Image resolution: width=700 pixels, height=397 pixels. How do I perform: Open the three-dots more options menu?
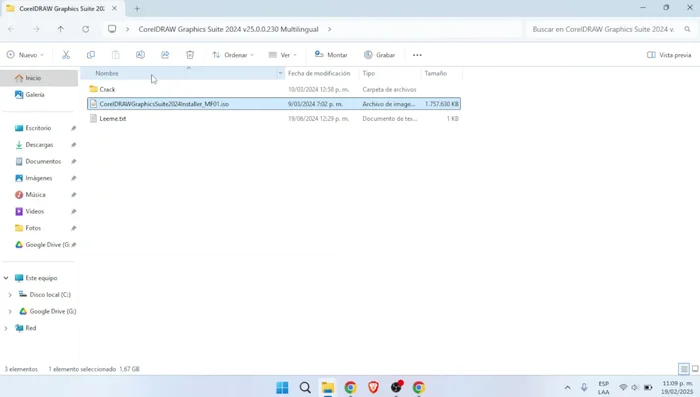[417, 55]
